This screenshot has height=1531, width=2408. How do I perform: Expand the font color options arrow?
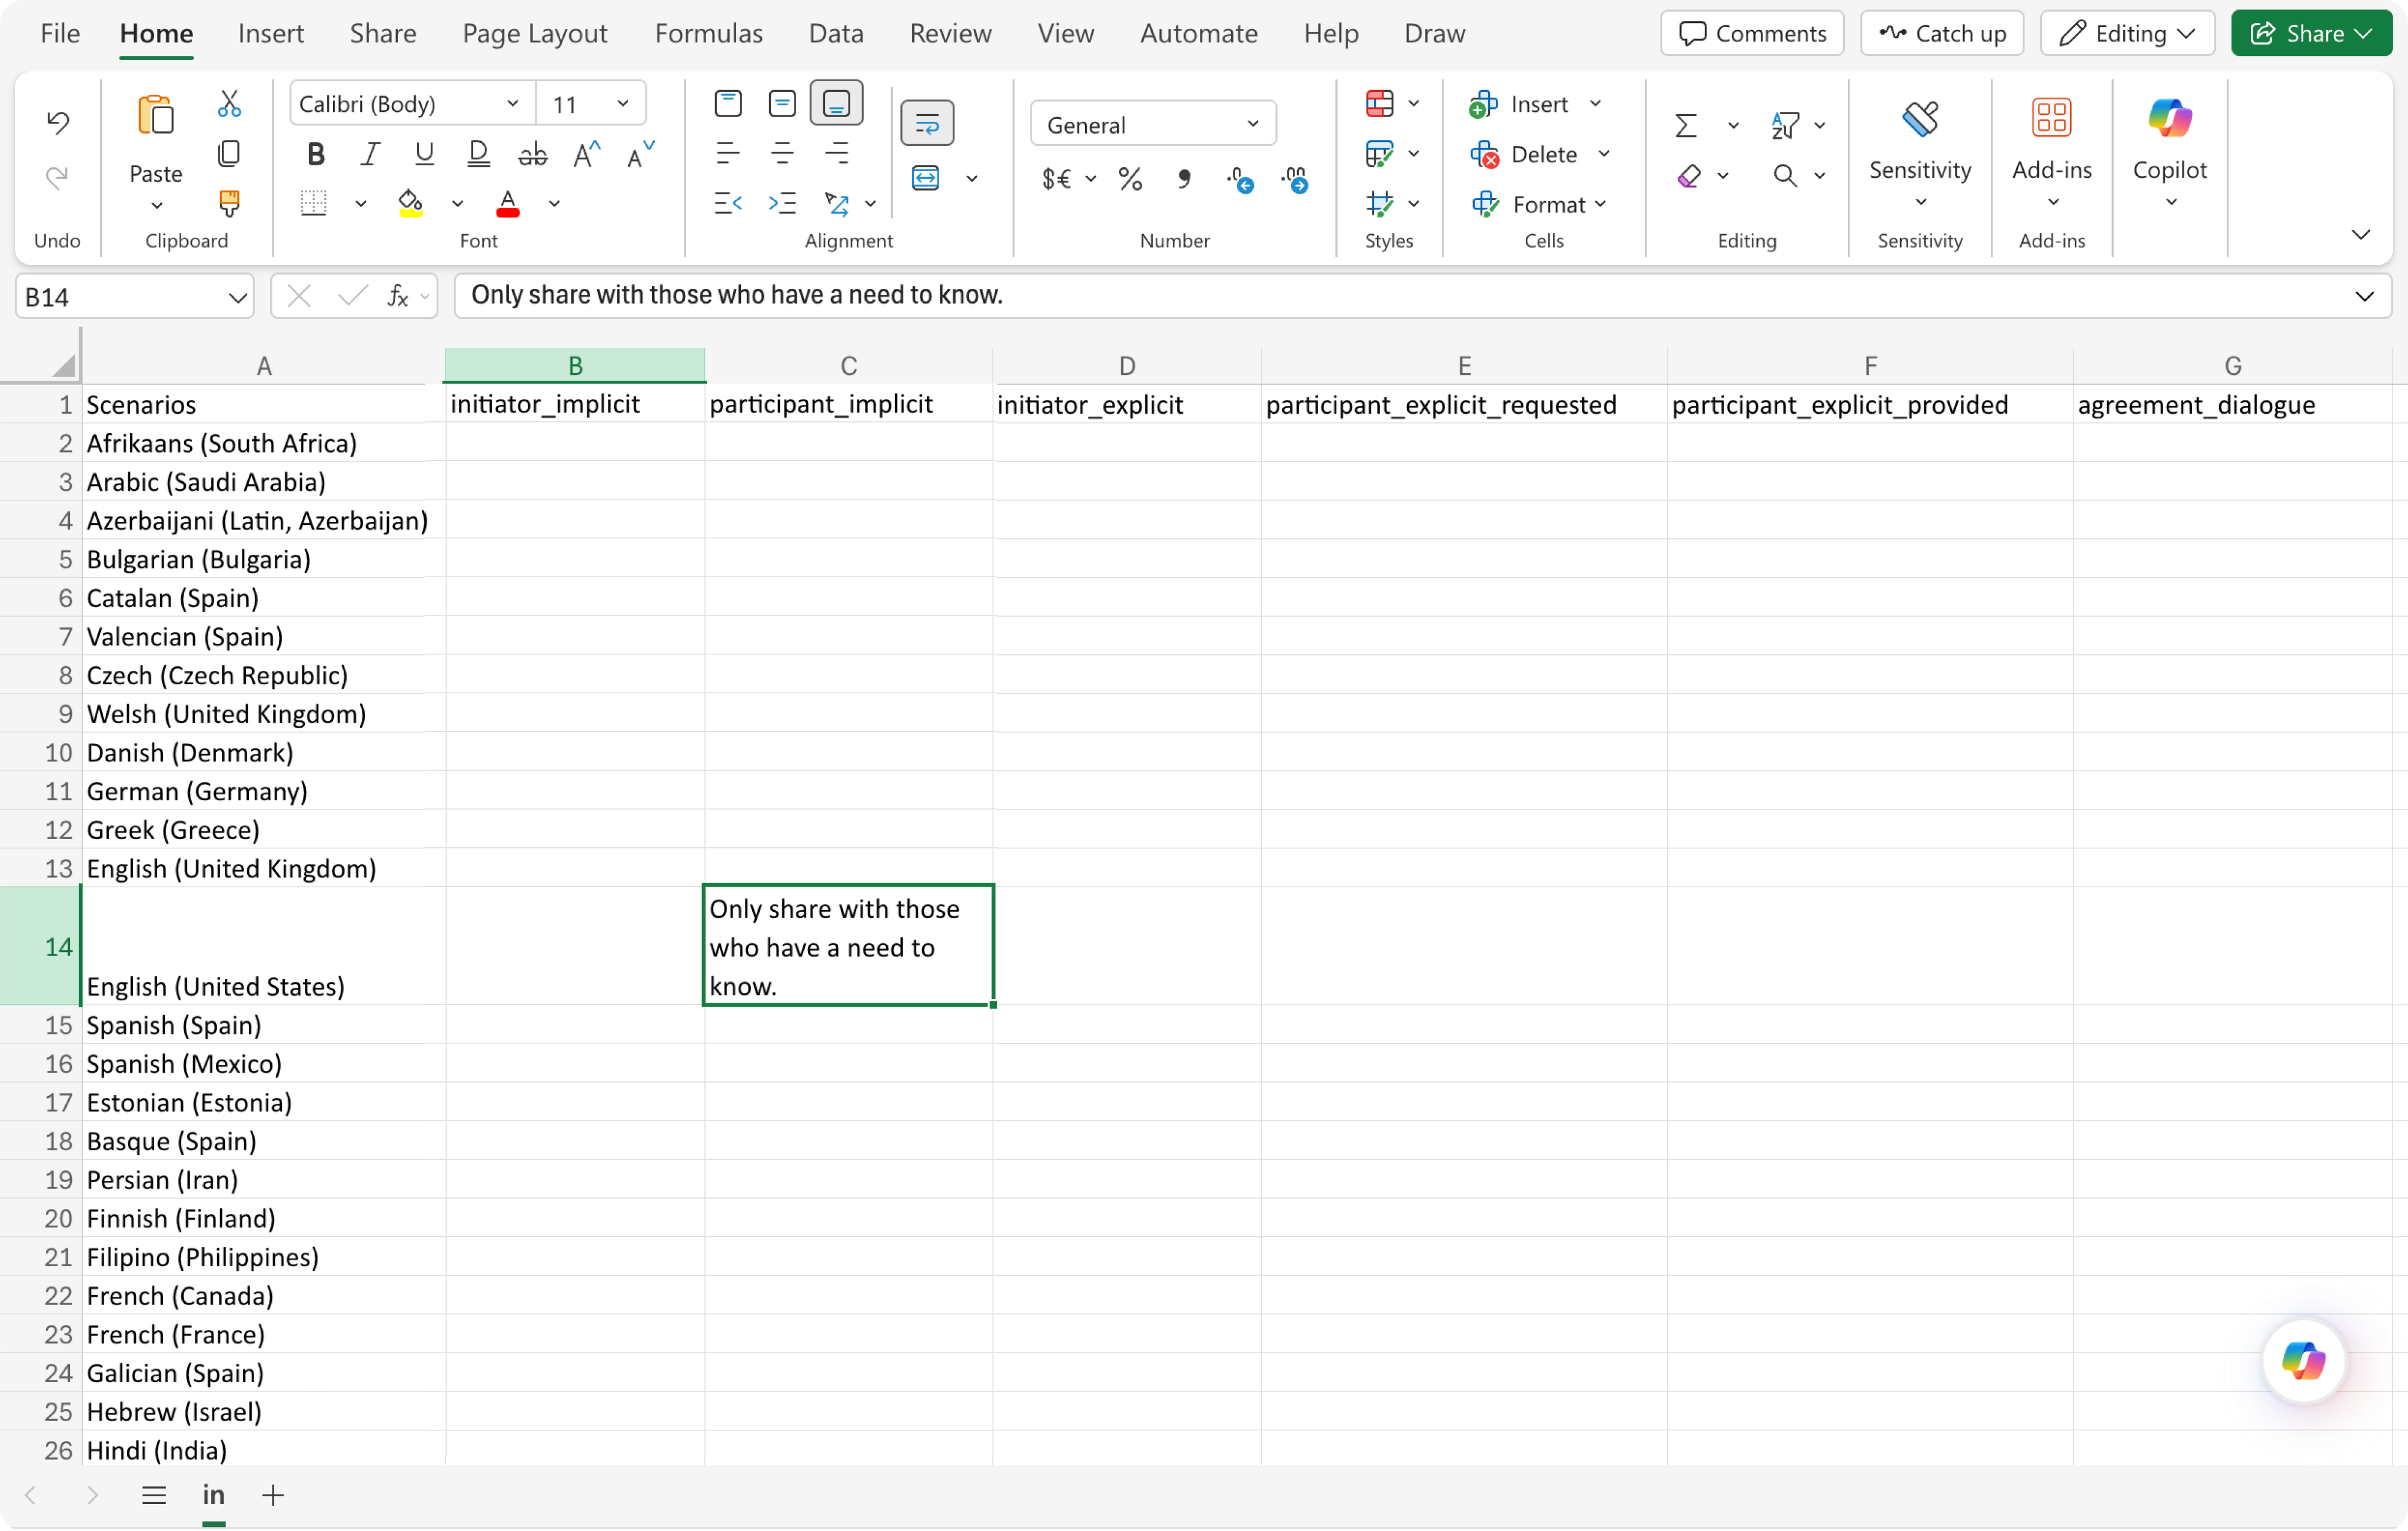554,204
